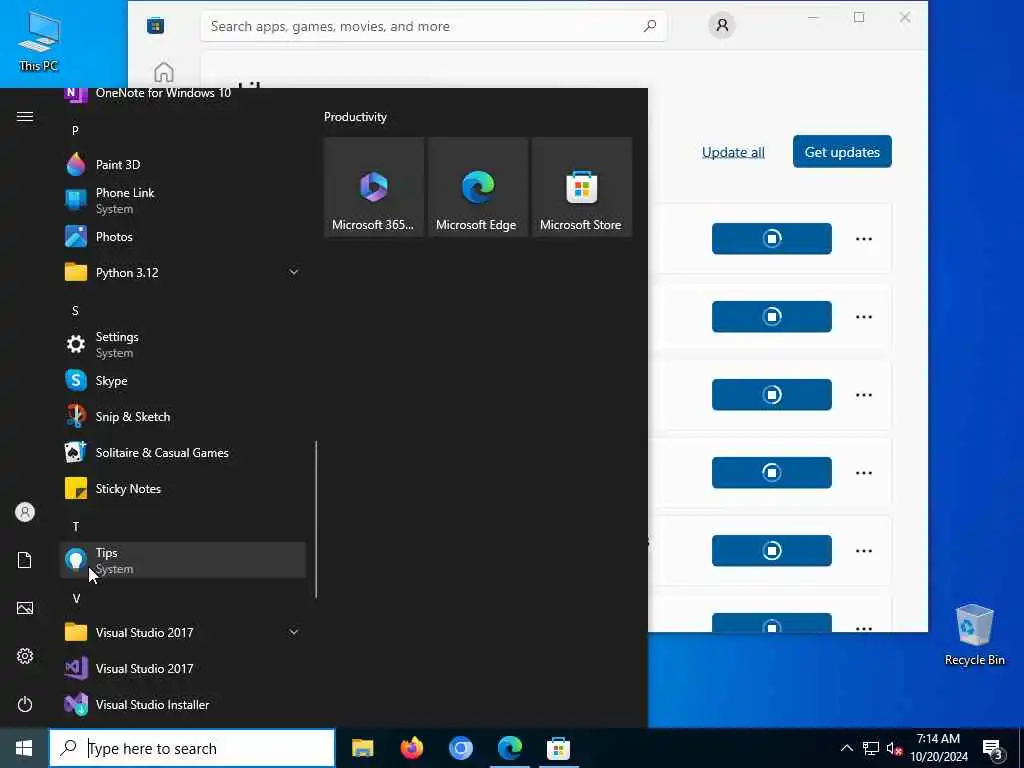Viewport: 1024px width, 768px height.
Task: Open more options for first update item
Action: click(863, 238)
